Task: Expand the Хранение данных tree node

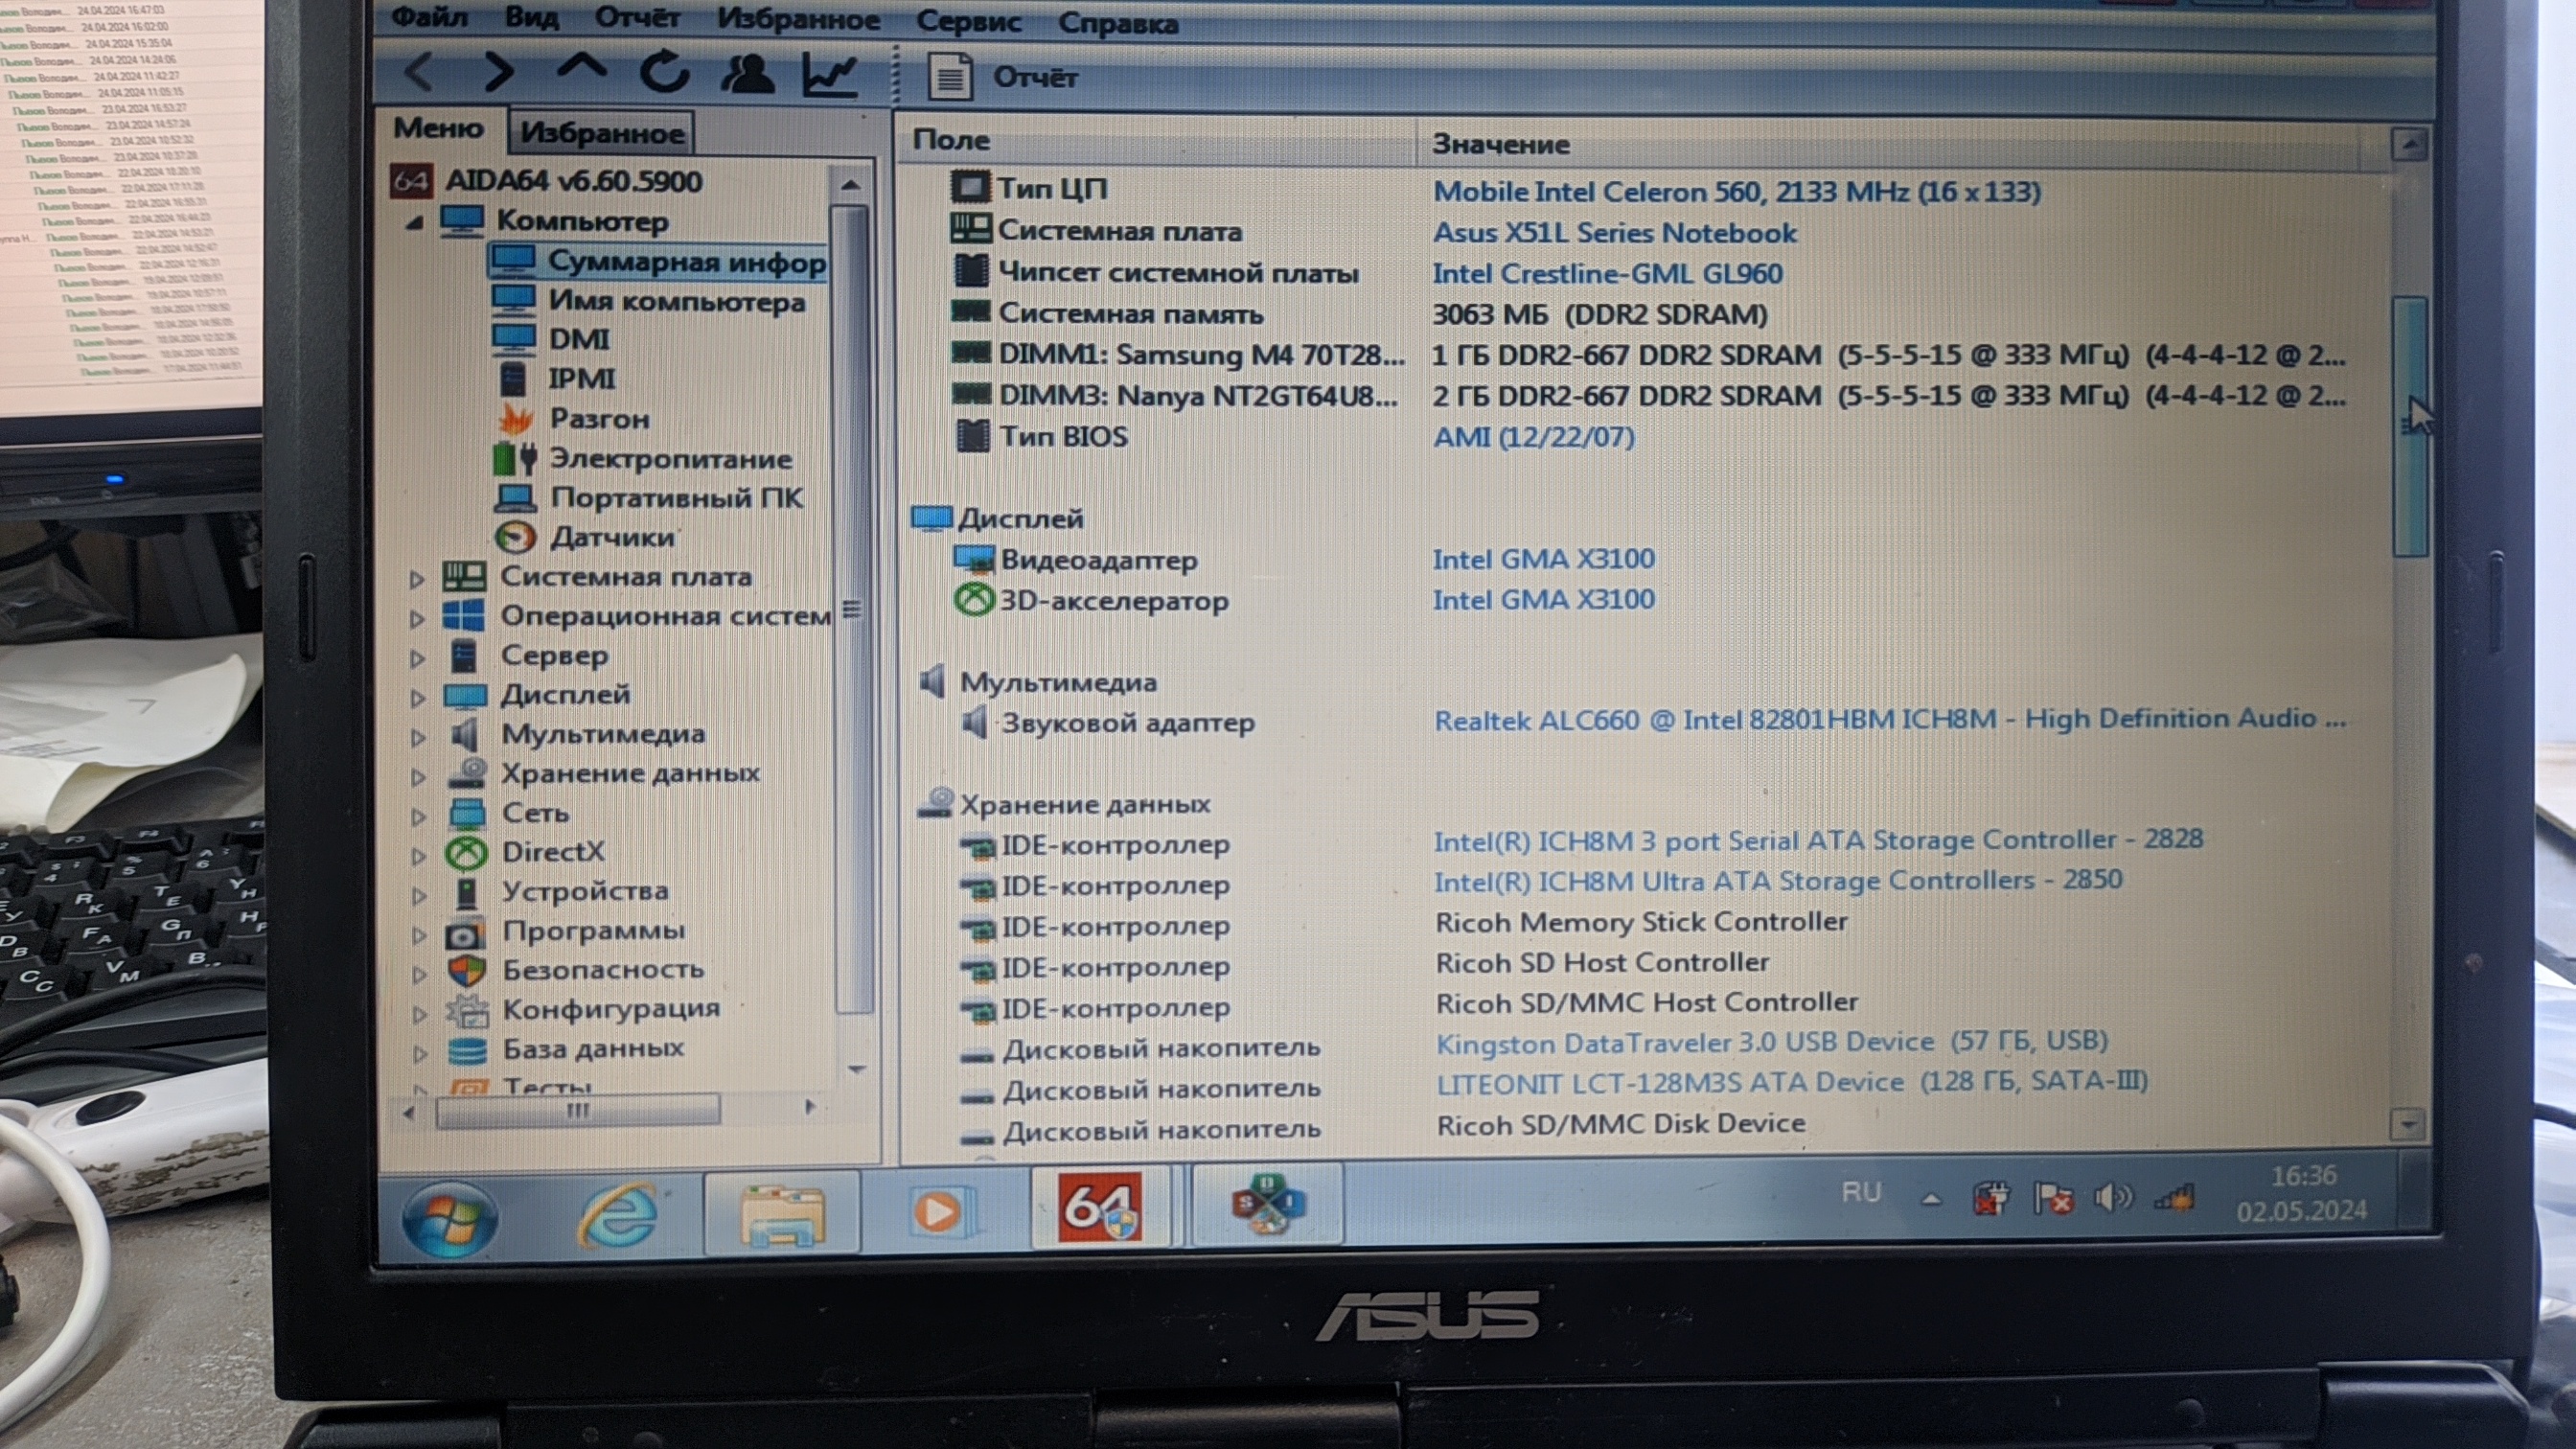Action: [x=419, y=776]
